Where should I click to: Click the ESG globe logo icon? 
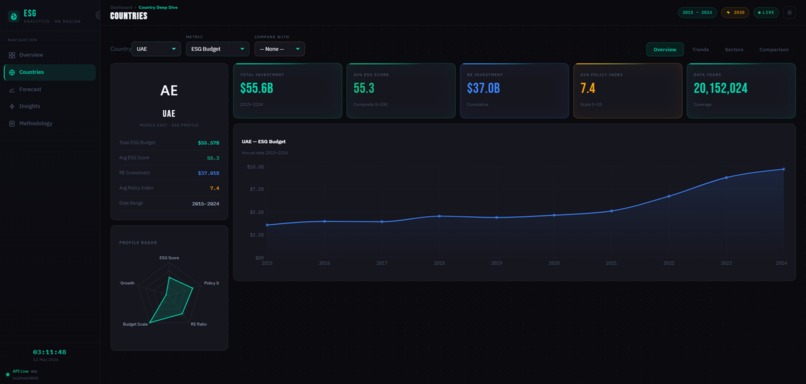13,16
